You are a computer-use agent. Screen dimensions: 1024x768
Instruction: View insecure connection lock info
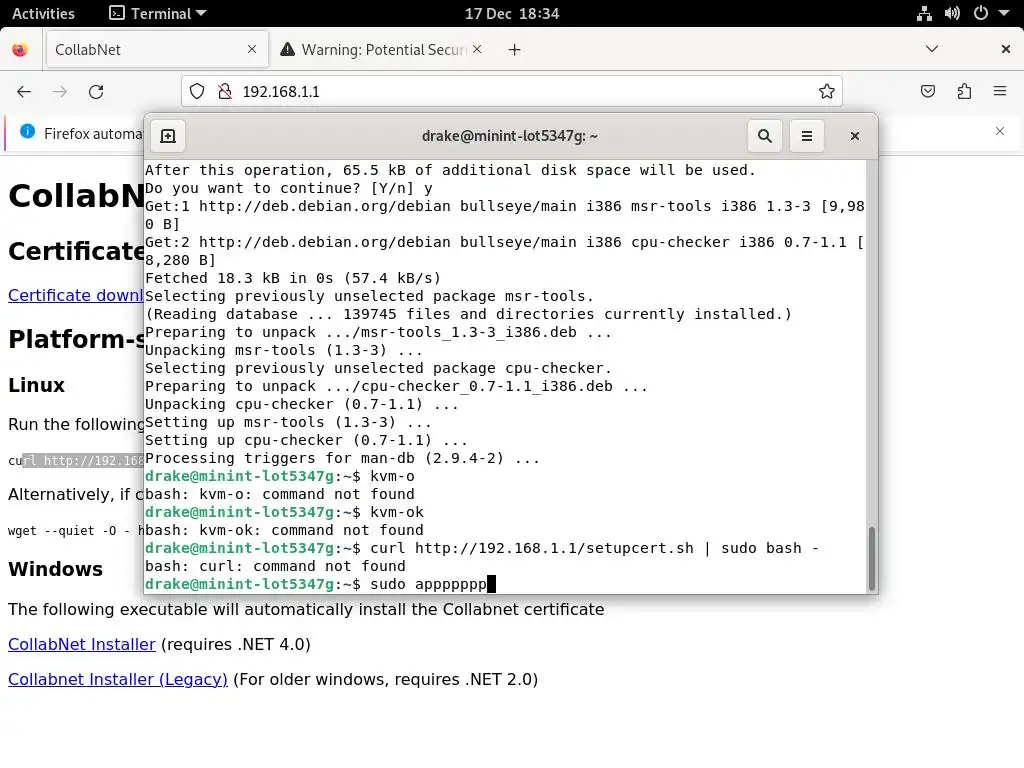(225, 91)
